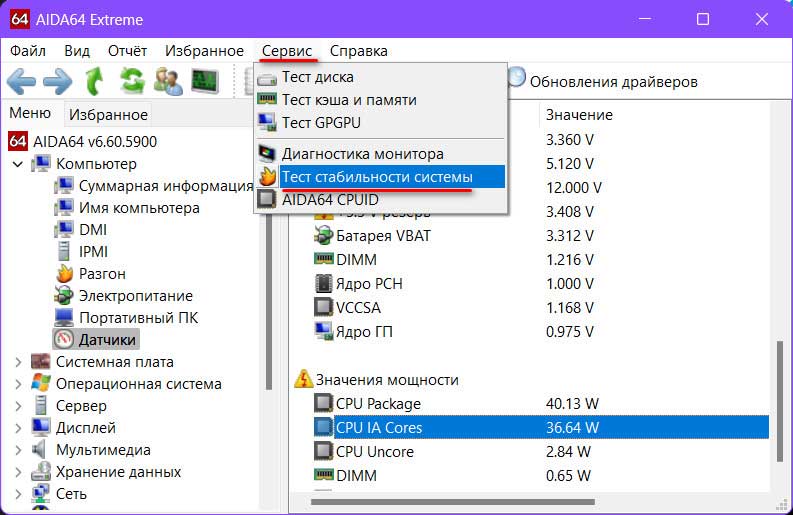The width and height of the screenshot is (793, 515).
Task: Click the Обновления драйверов icon
Action: (x=516, y=77)
